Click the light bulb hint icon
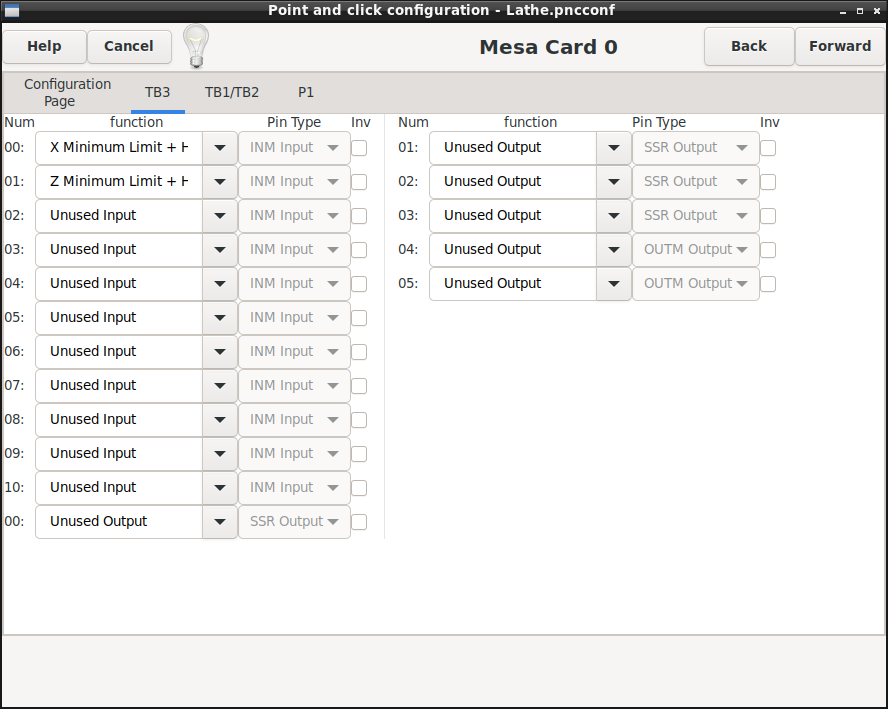 point(196,46)
